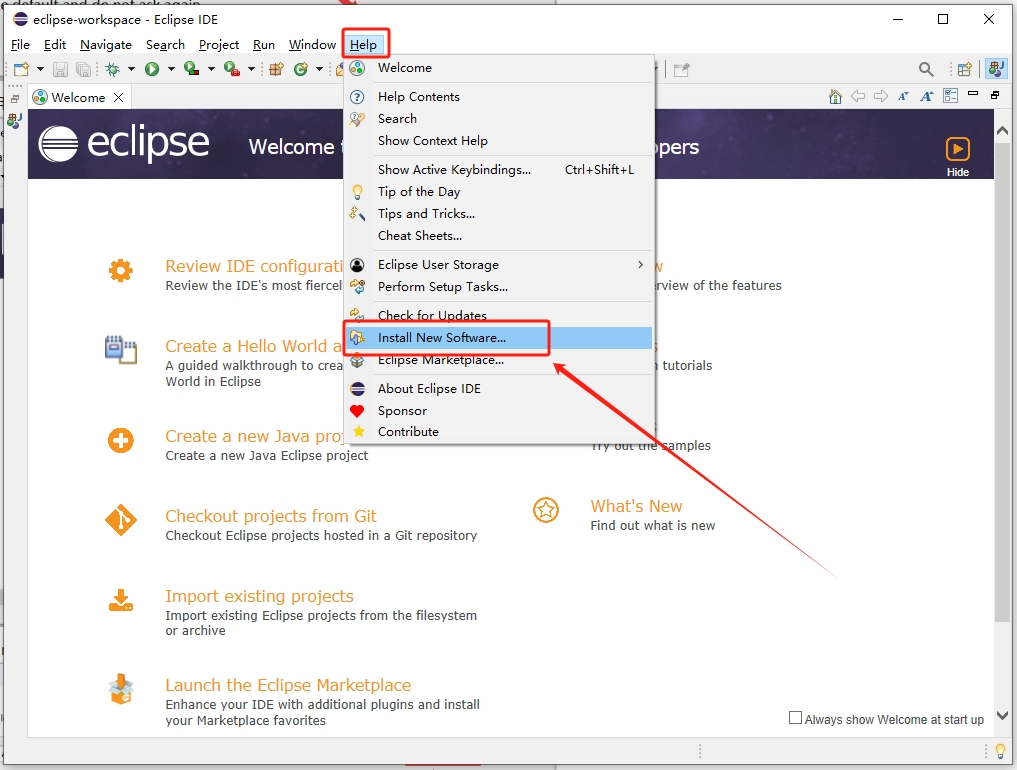
Task: Click the Debug bug icon in toolbar
Action: tap(113, 69)
